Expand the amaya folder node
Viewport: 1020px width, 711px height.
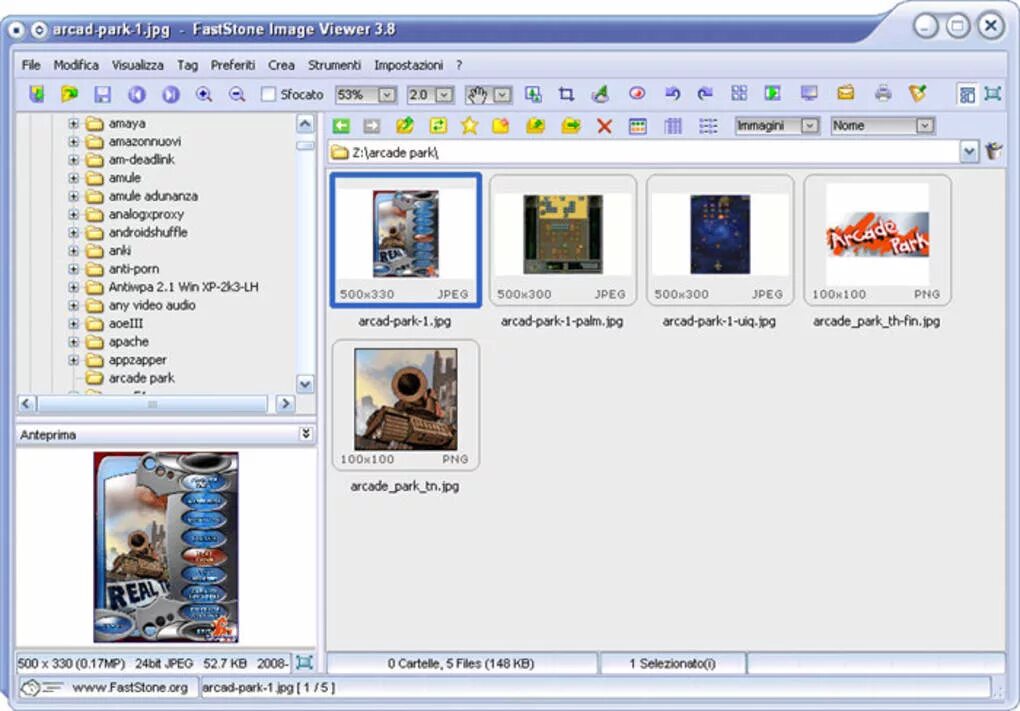(74, 123)
